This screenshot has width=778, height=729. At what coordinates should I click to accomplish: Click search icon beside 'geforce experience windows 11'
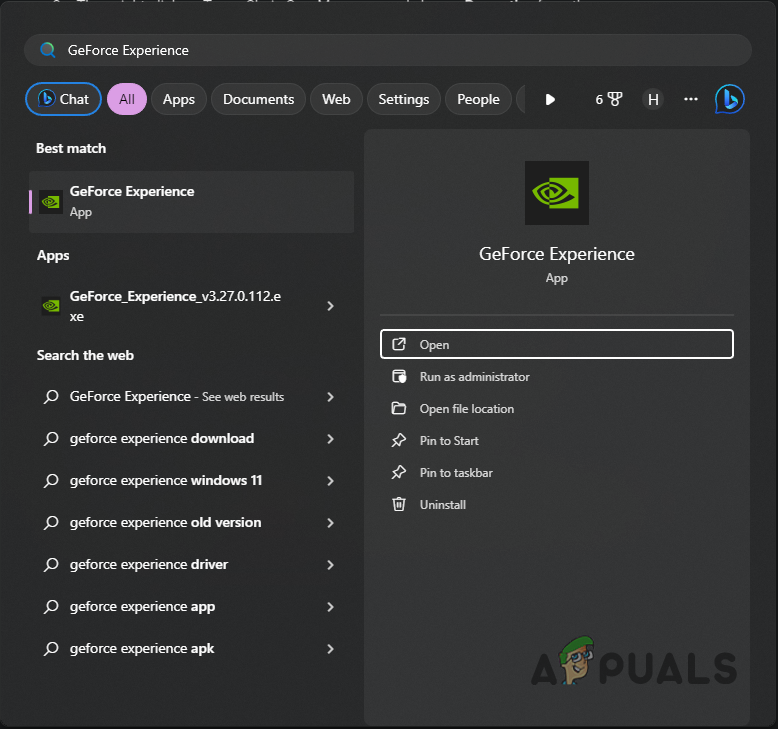pos(51,480)
